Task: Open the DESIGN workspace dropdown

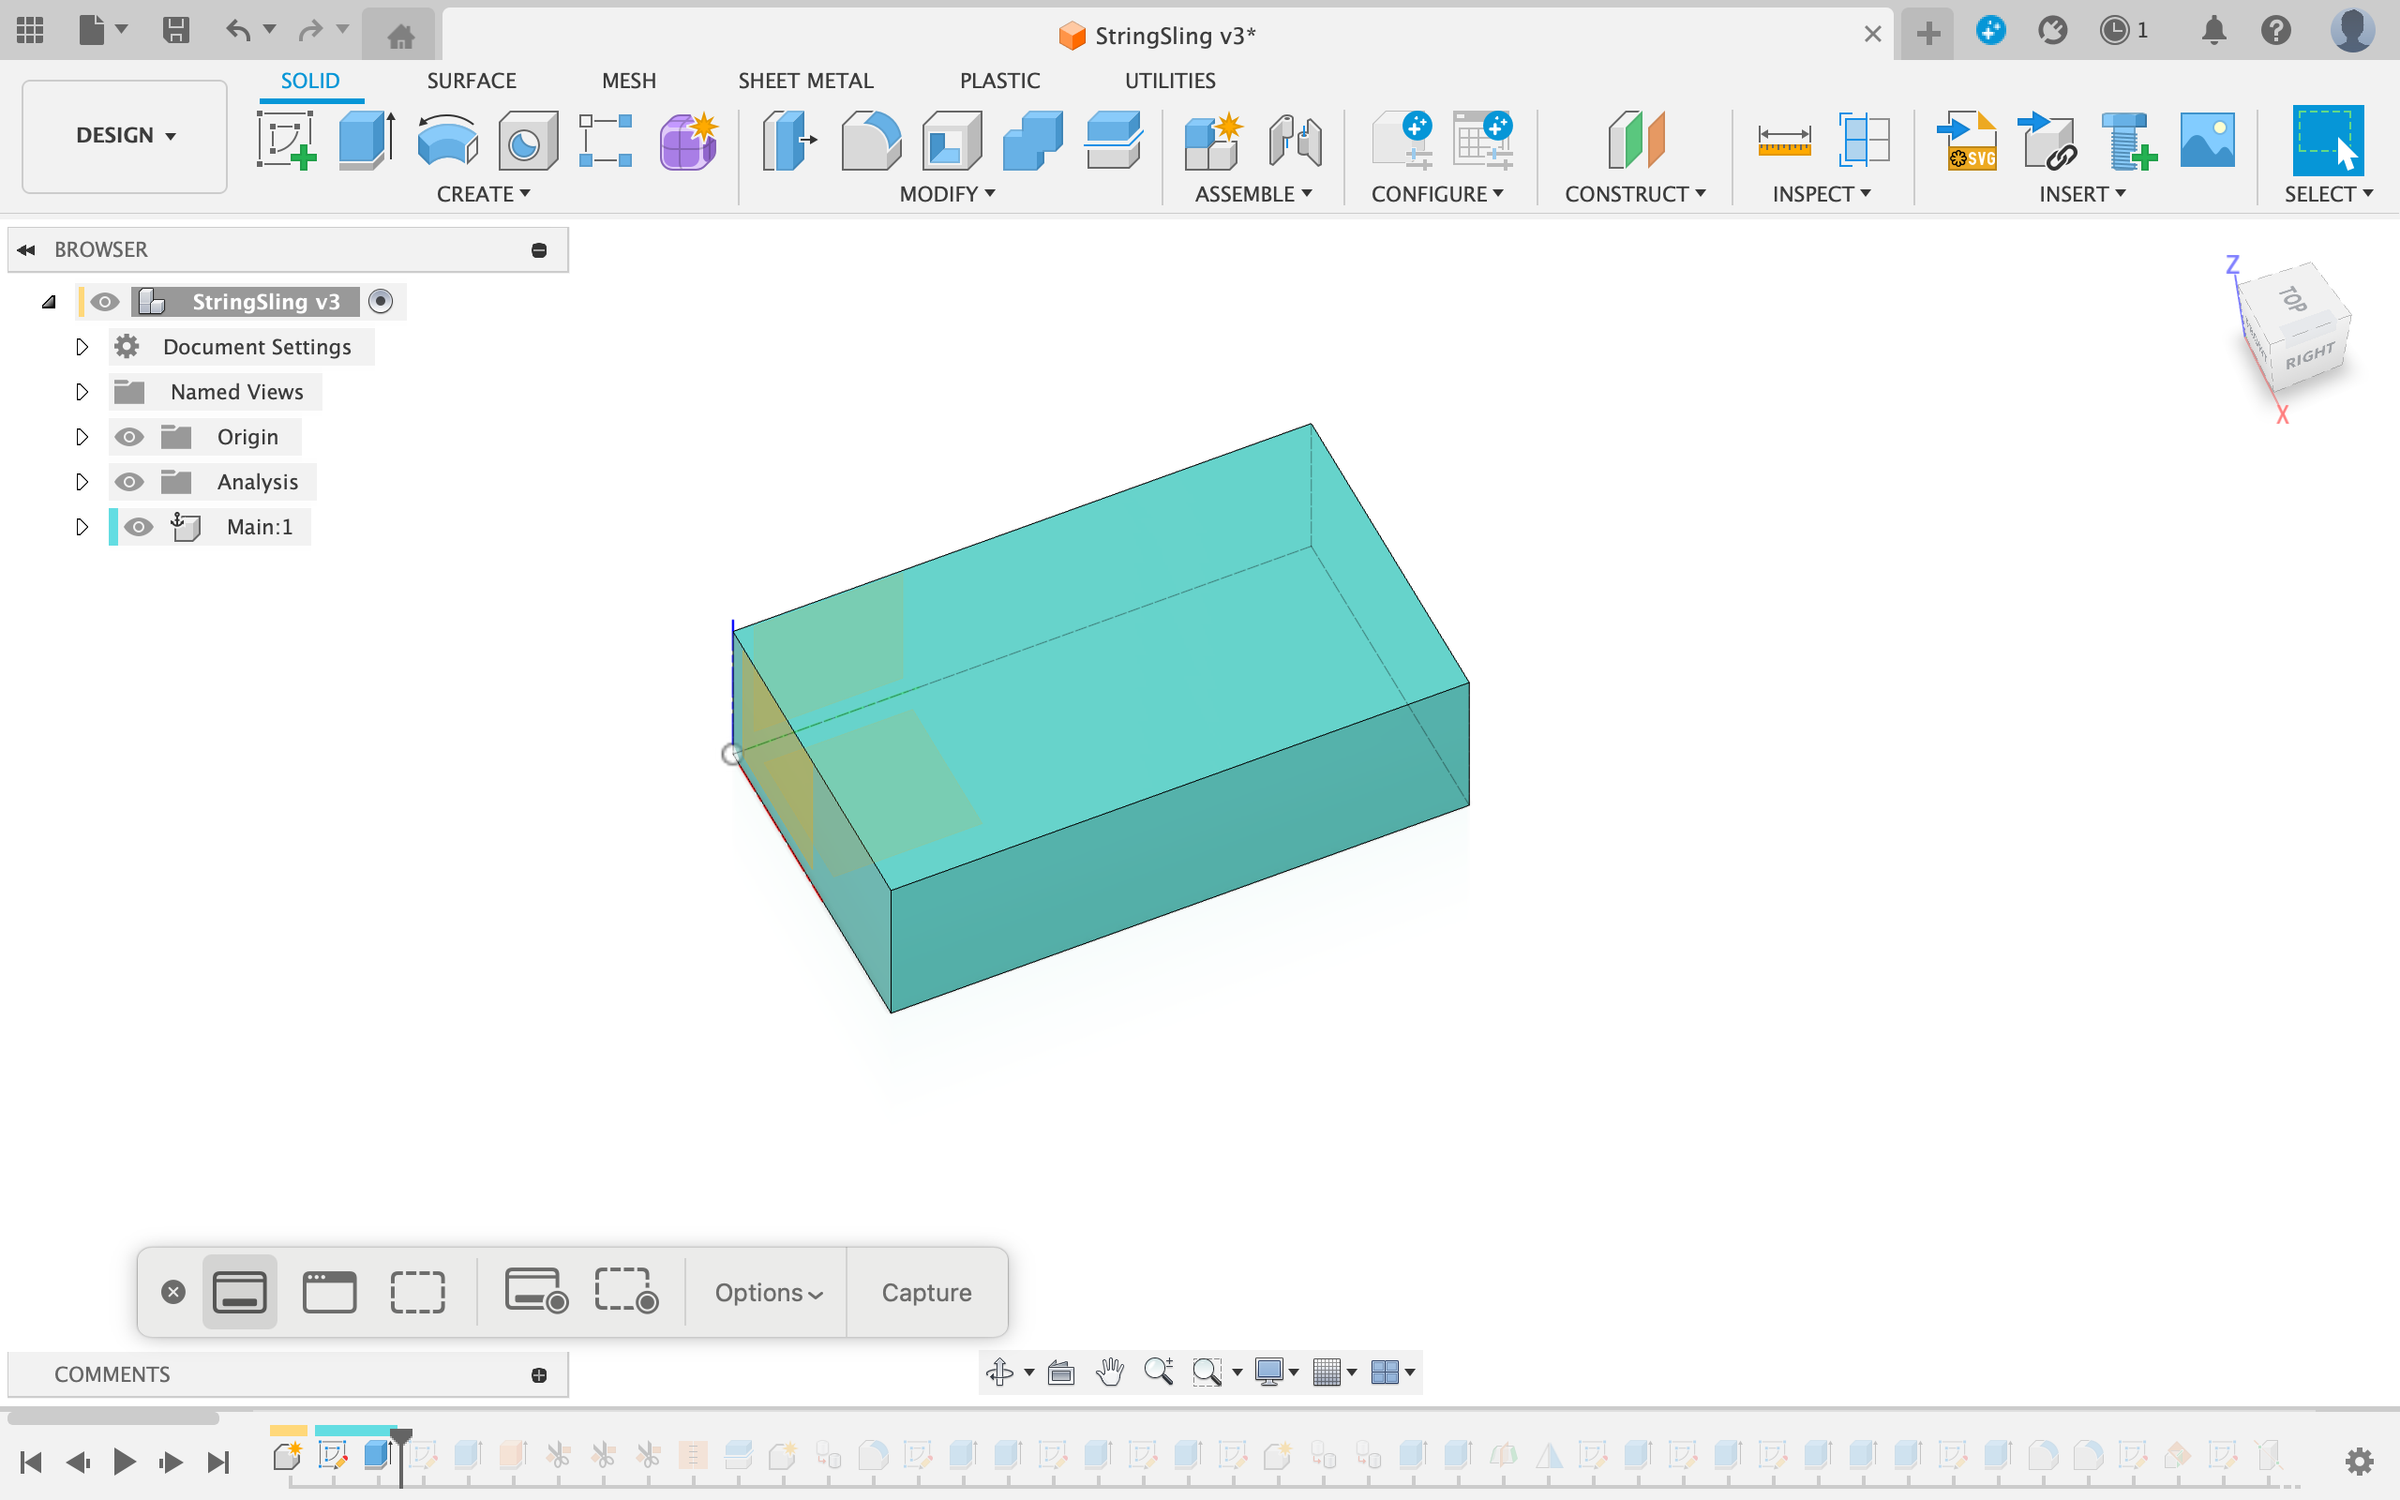Action: pyautogui.click(x=125, y=135)
